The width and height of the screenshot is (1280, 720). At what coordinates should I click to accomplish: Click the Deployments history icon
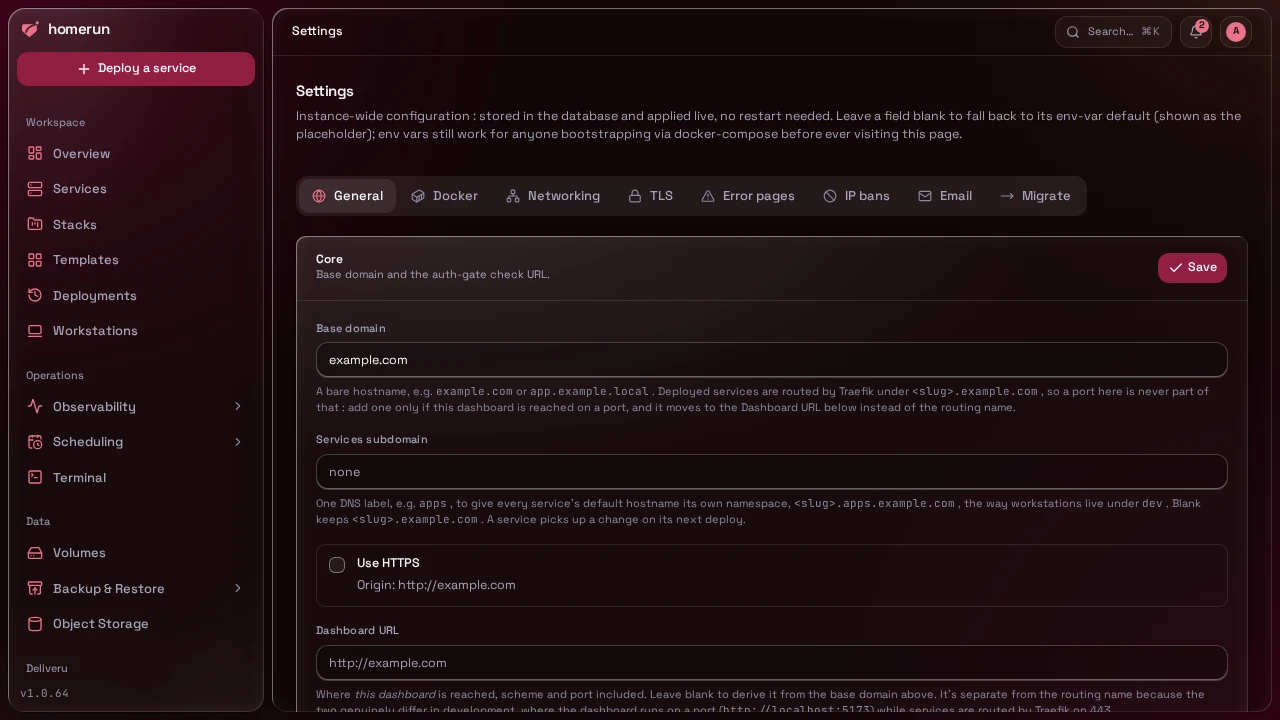35,295
